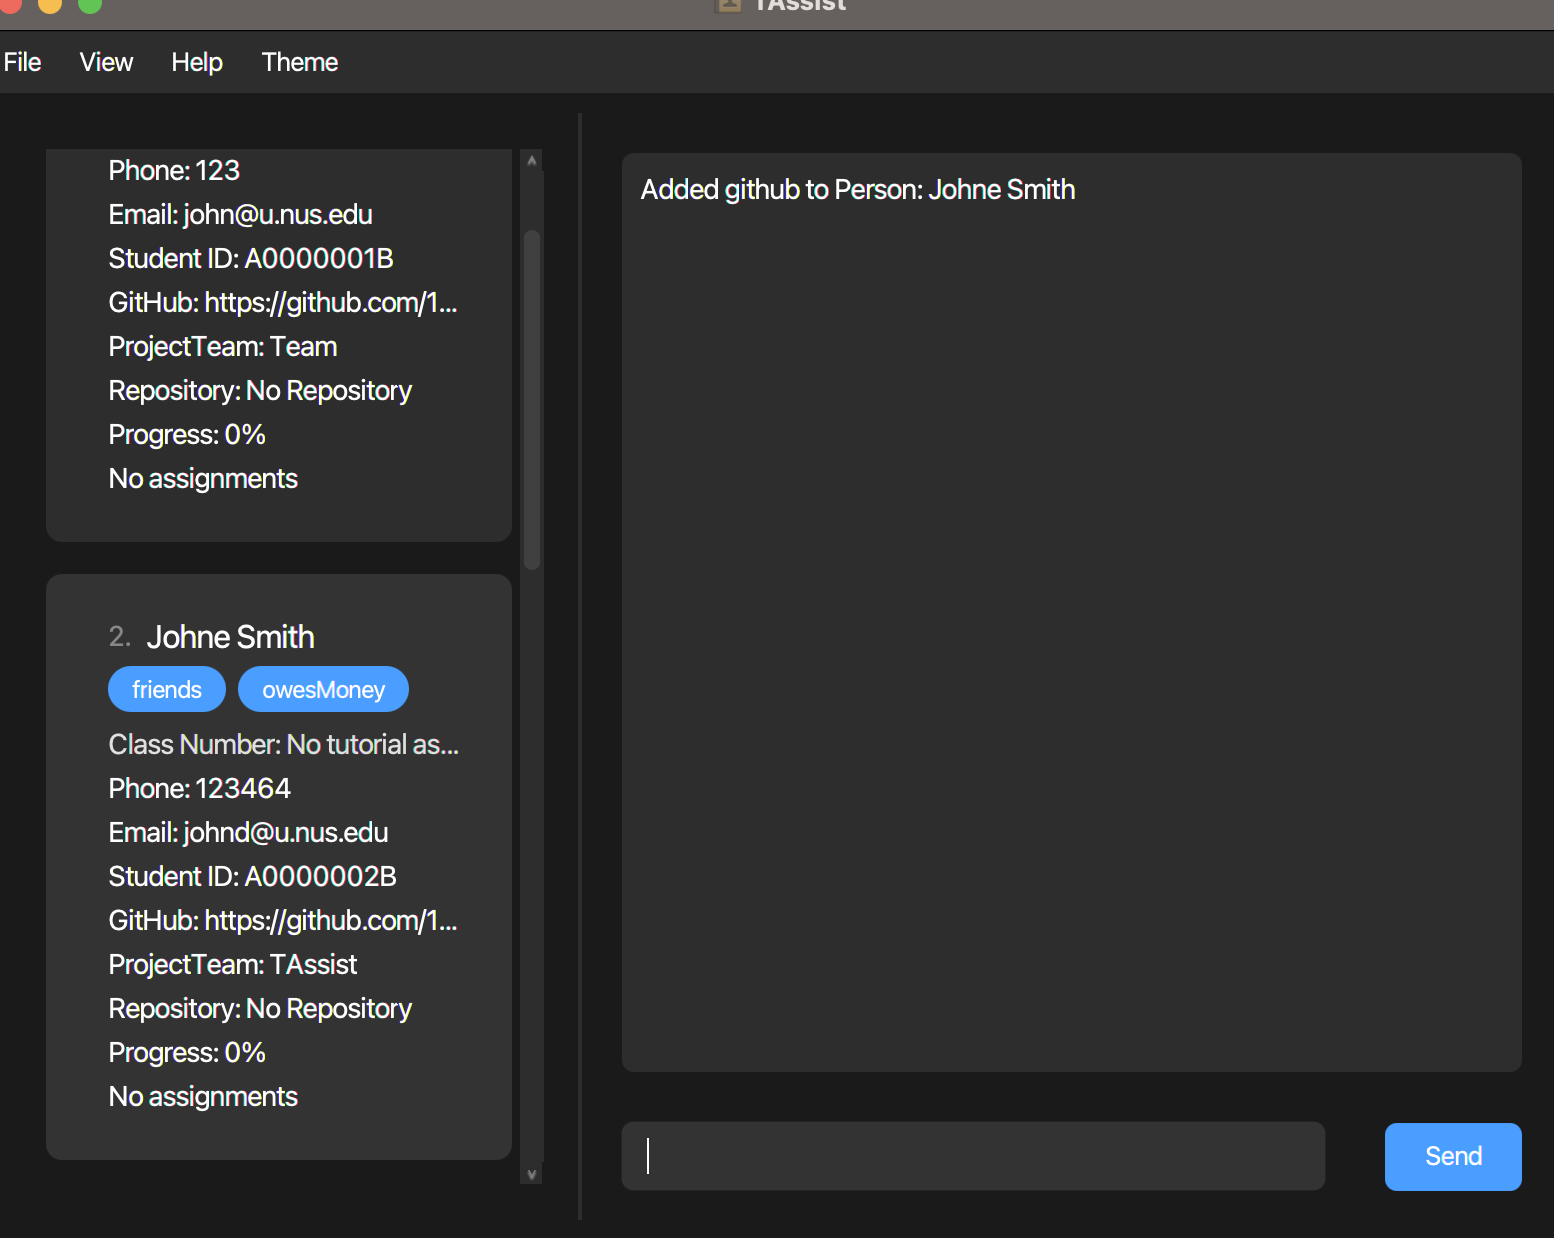Image resolution: width=1554 pixels, height=1238 pixels.
Task: Focus the command input field
Action: pos(973,1156)
